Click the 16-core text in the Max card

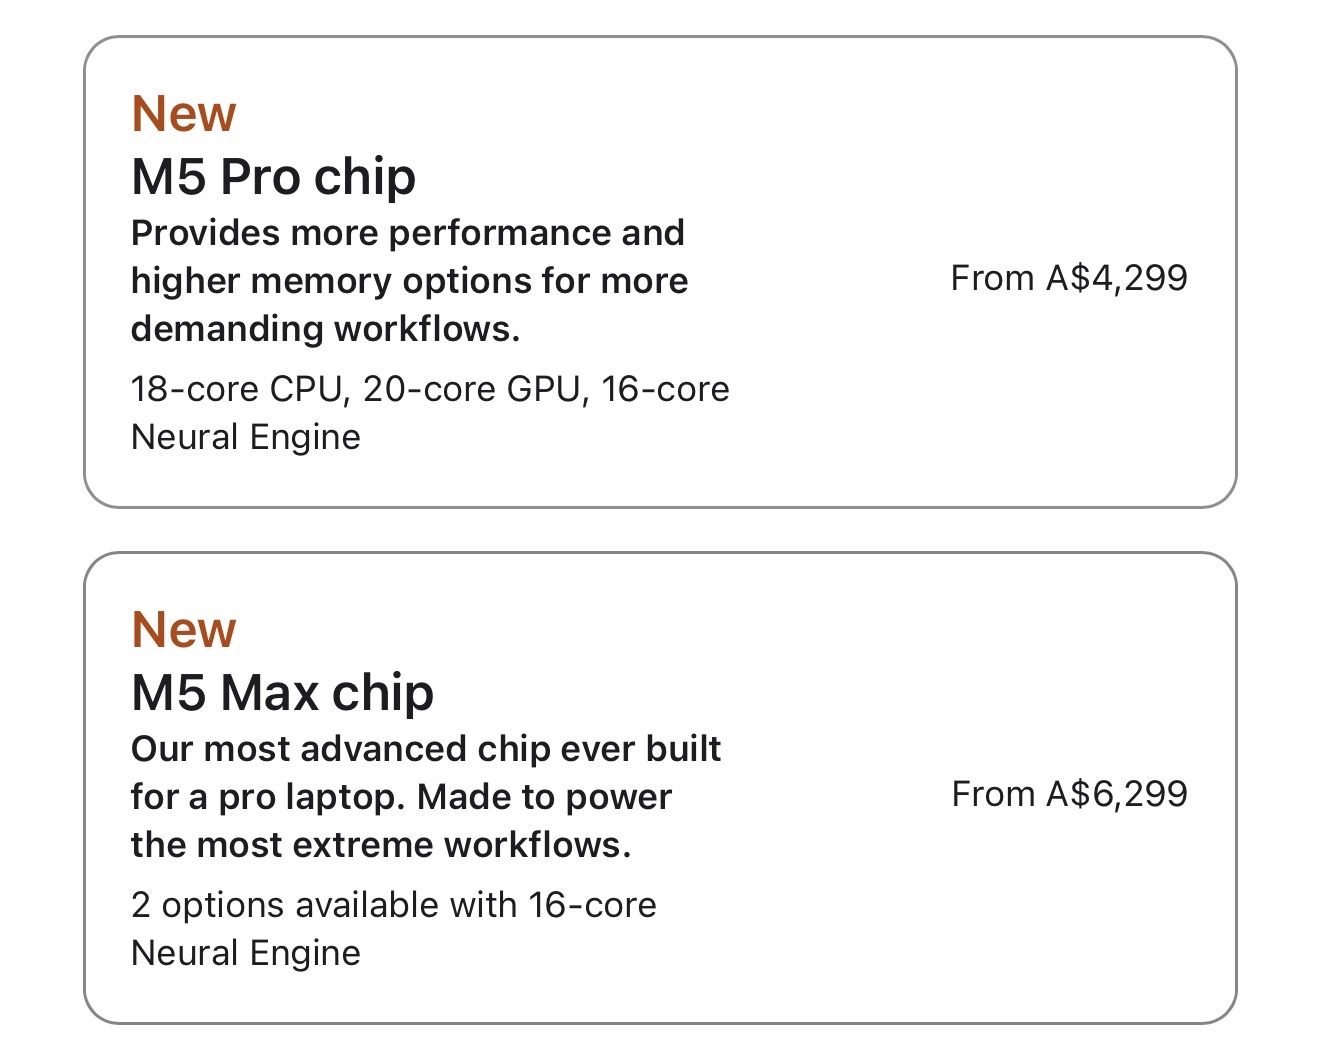(x=593, y=905)
